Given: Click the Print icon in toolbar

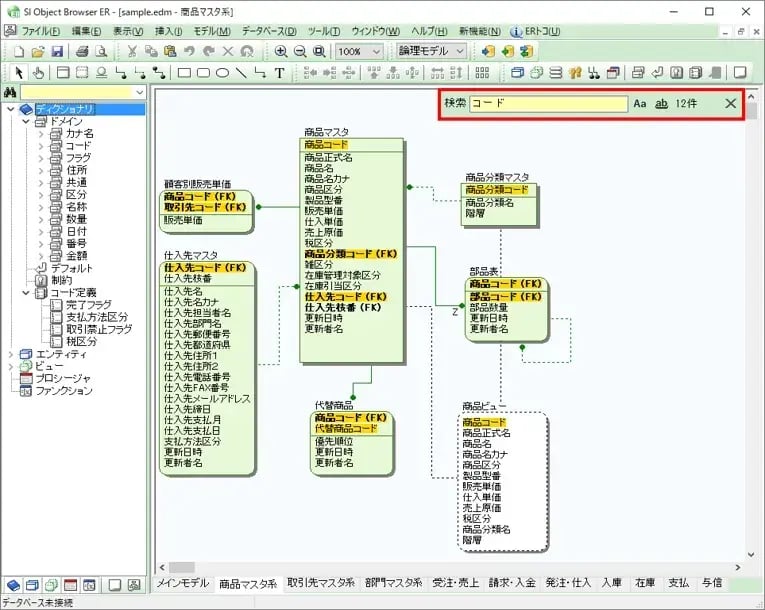Looking at the screenshot, I should tap(83, 51).
